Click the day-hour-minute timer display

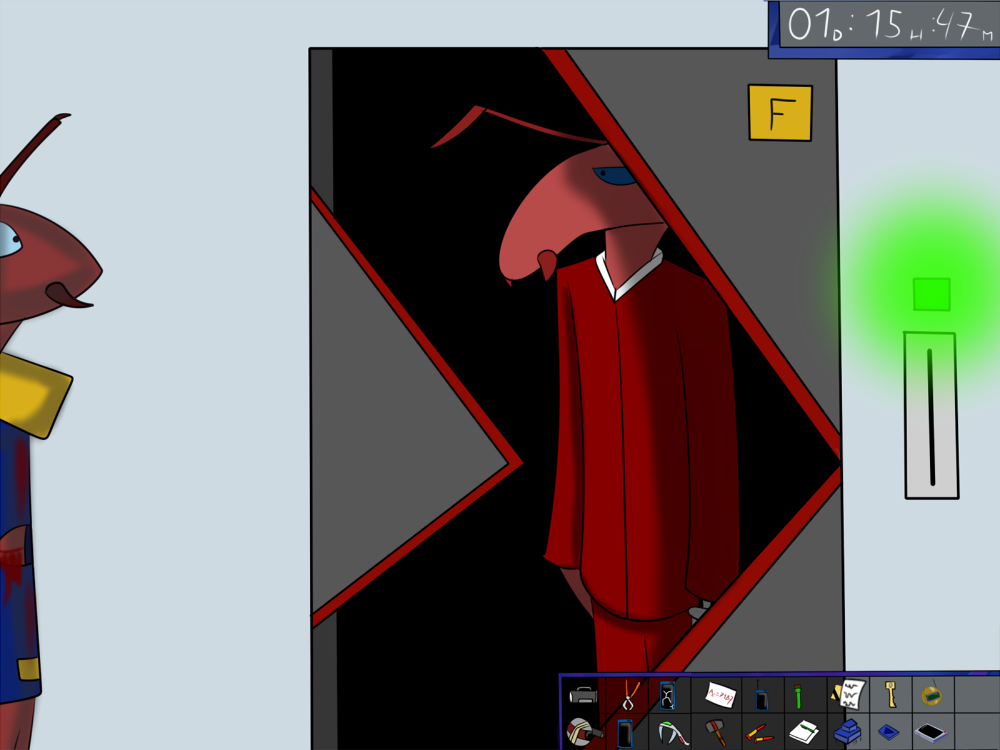[x=884, y=26]
